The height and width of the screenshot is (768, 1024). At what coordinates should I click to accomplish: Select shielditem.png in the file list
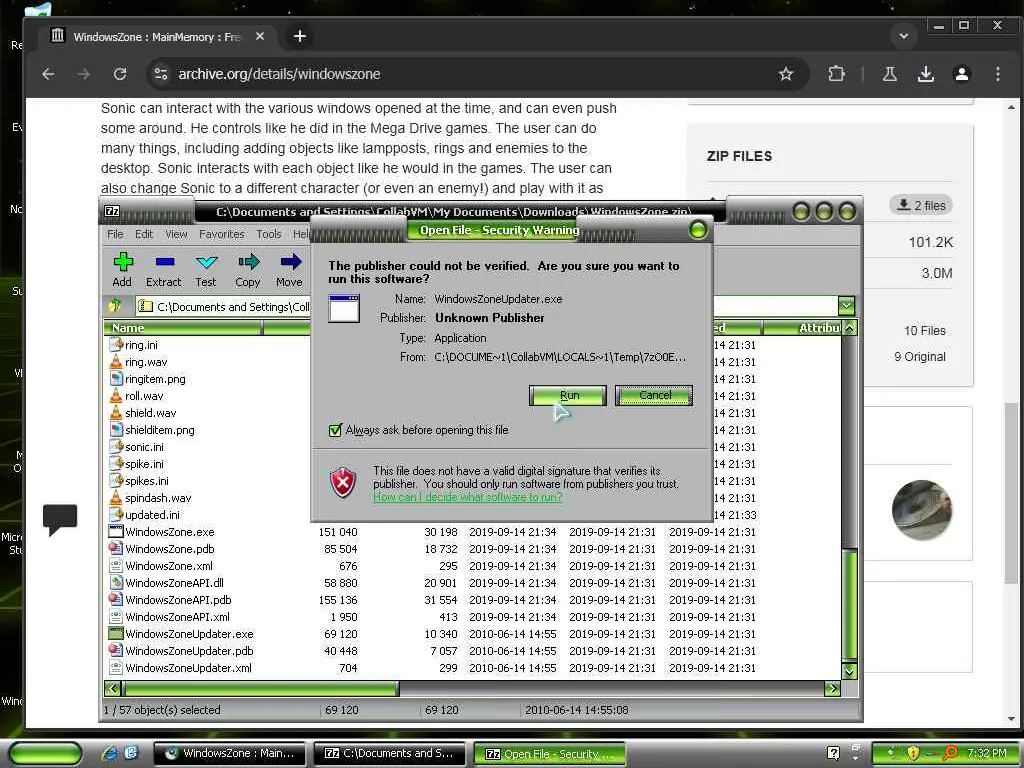tap(160, 430)
